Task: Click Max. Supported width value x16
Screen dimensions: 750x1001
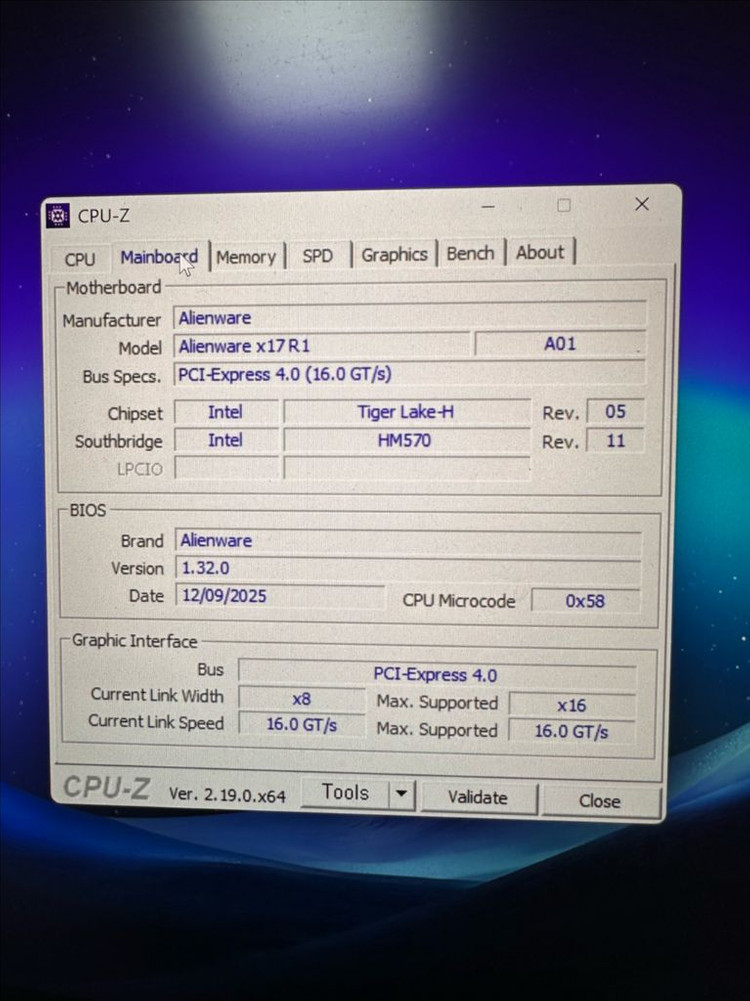Action: click(x=572, y=705)
